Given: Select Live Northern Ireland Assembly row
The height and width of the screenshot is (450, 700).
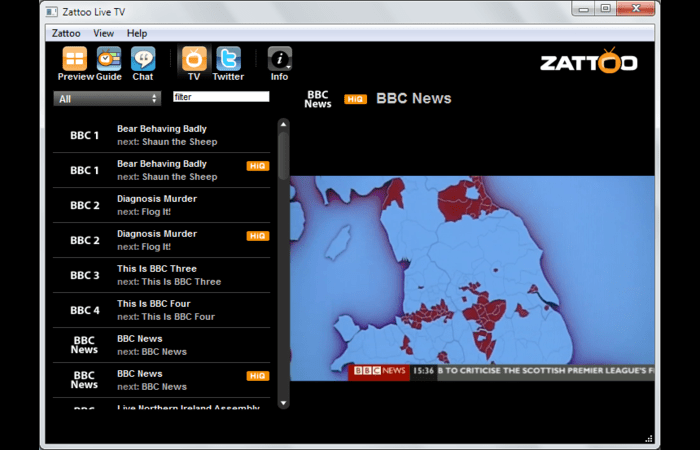Looking at the screenshot, I should click(162, 404).
